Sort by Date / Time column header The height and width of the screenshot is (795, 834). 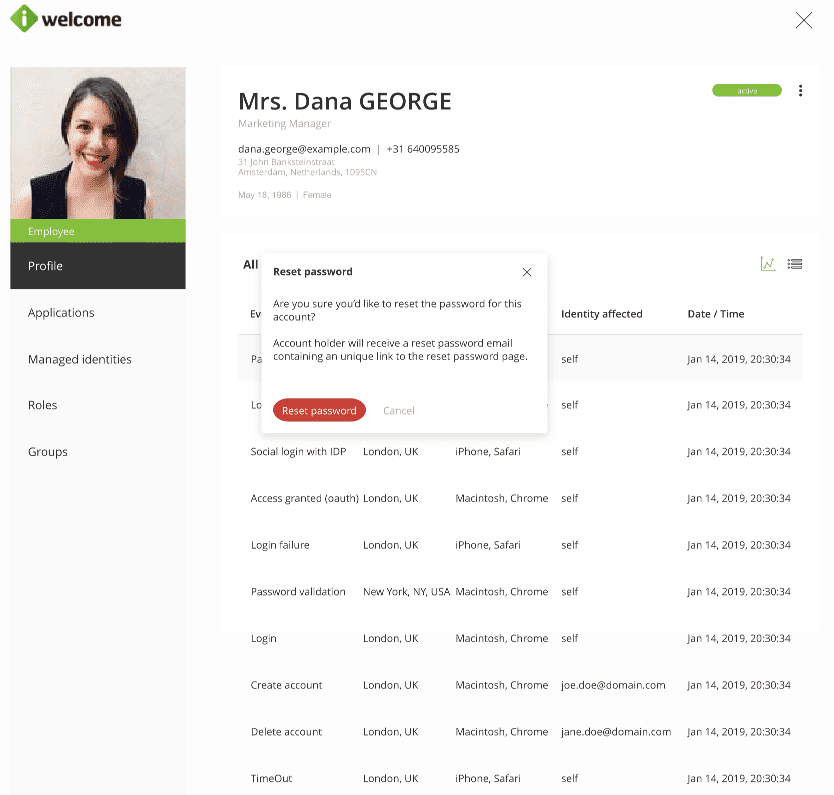pos(716,314)
